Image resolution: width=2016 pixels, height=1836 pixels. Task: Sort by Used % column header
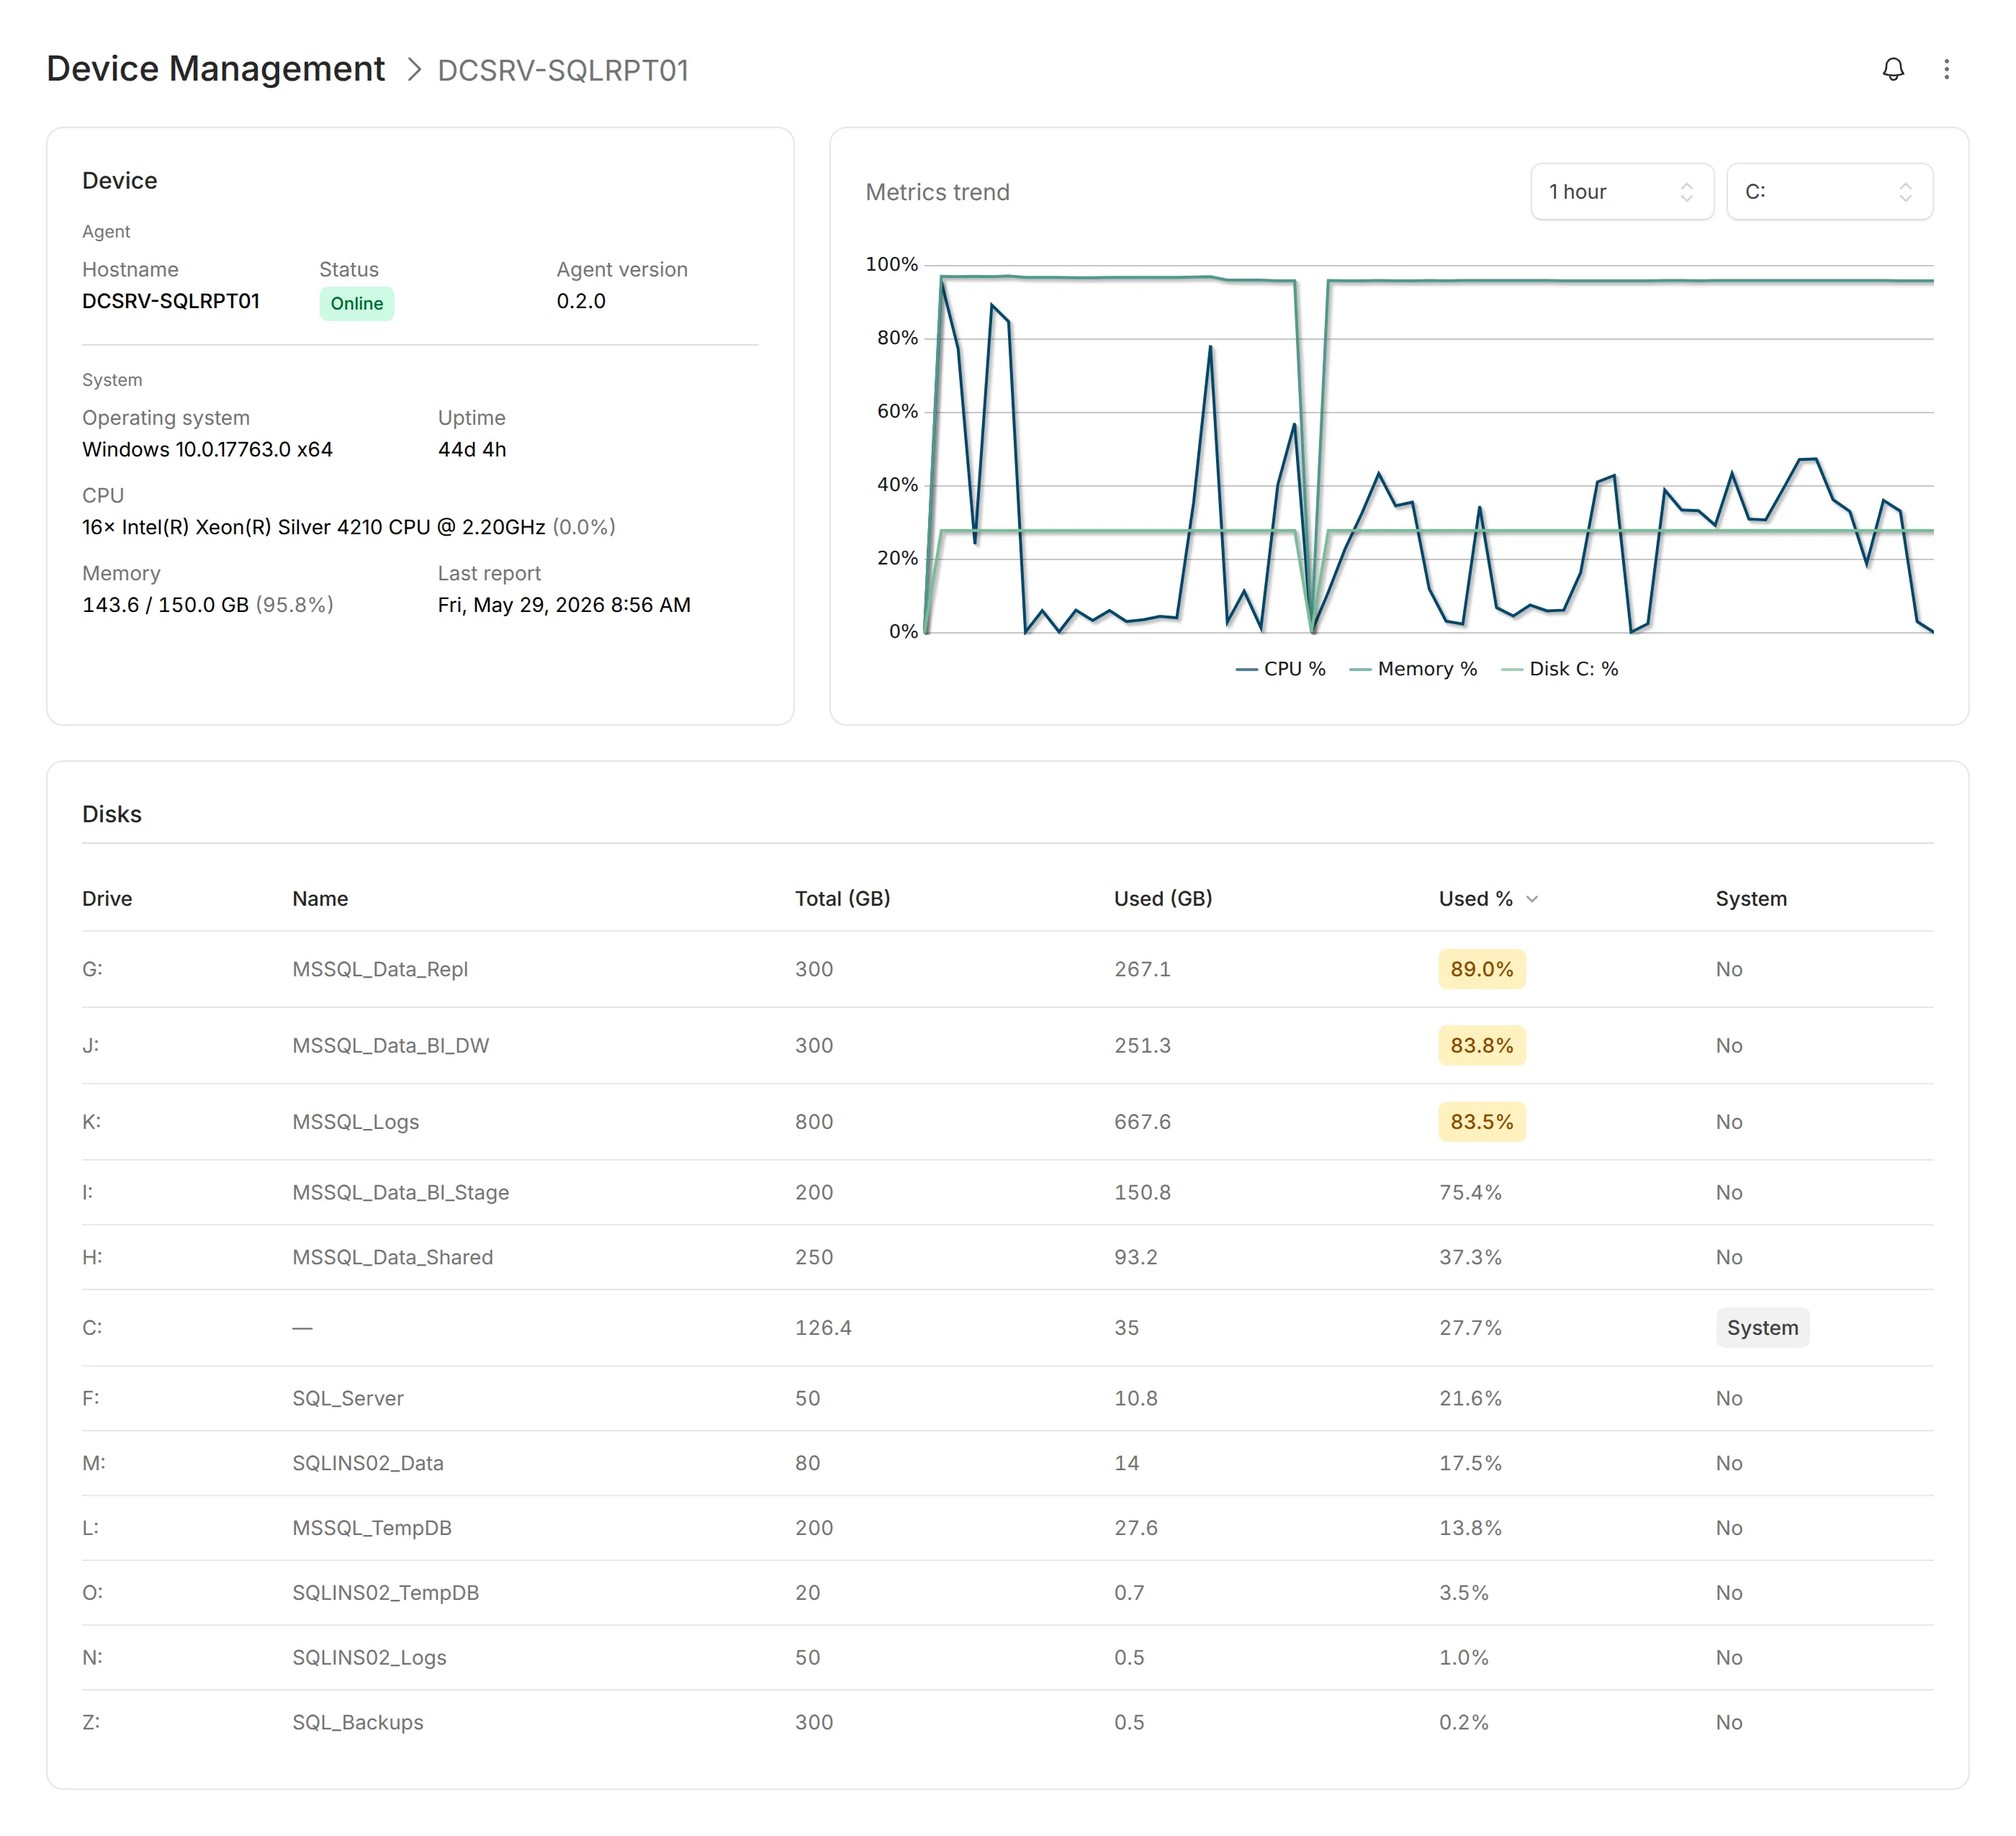tap(1476, 899)
